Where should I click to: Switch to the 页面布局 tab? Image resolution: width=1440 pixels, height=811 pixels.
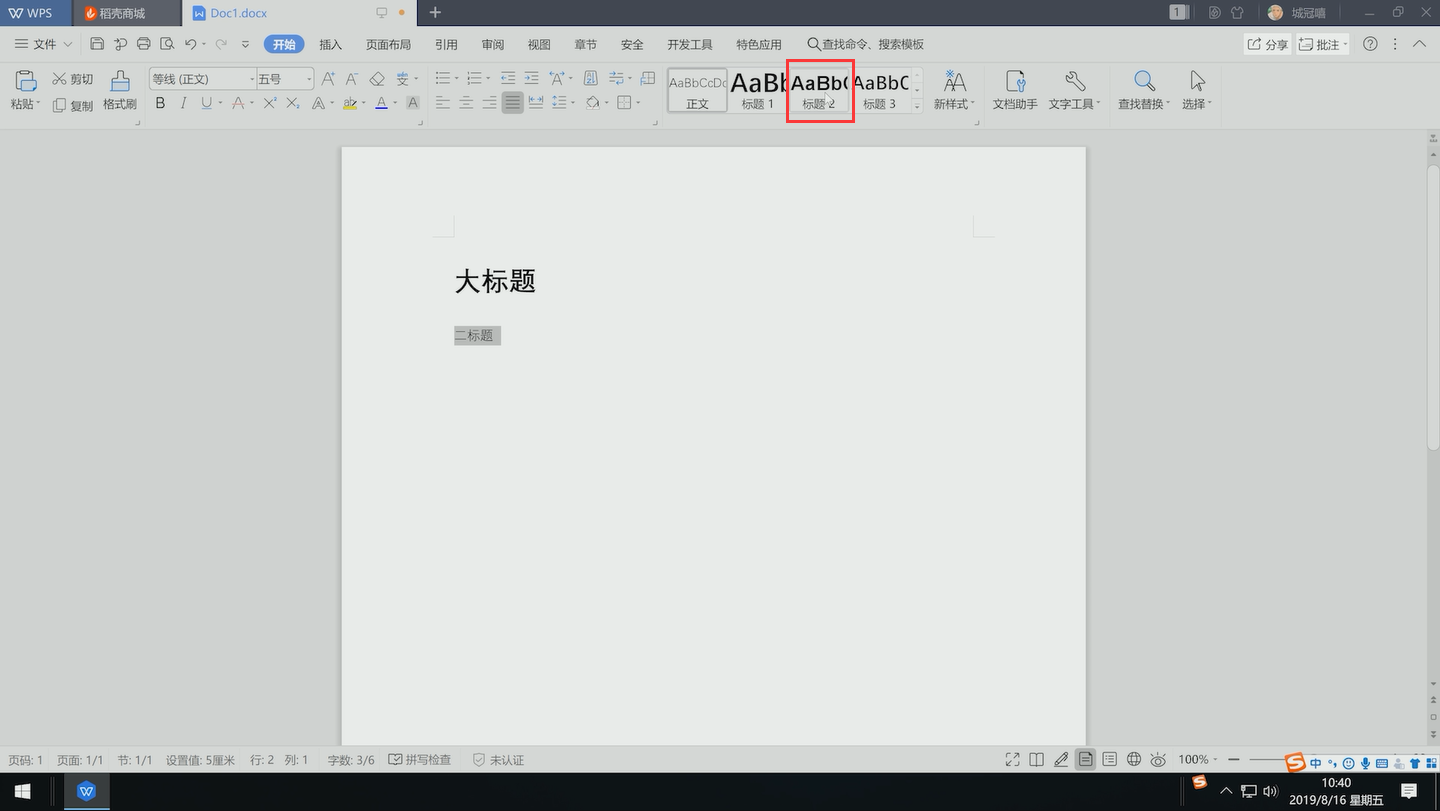388,44
